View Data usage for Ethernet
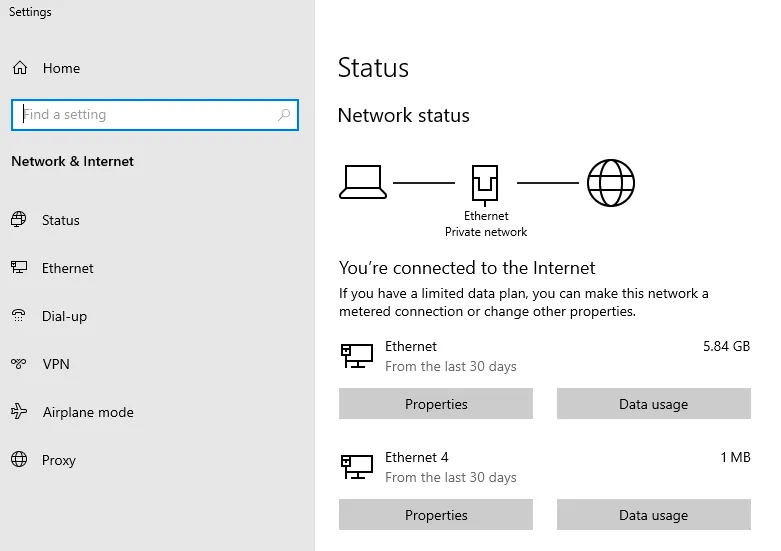This screenshot has height=551, width=781. [653, 404]
